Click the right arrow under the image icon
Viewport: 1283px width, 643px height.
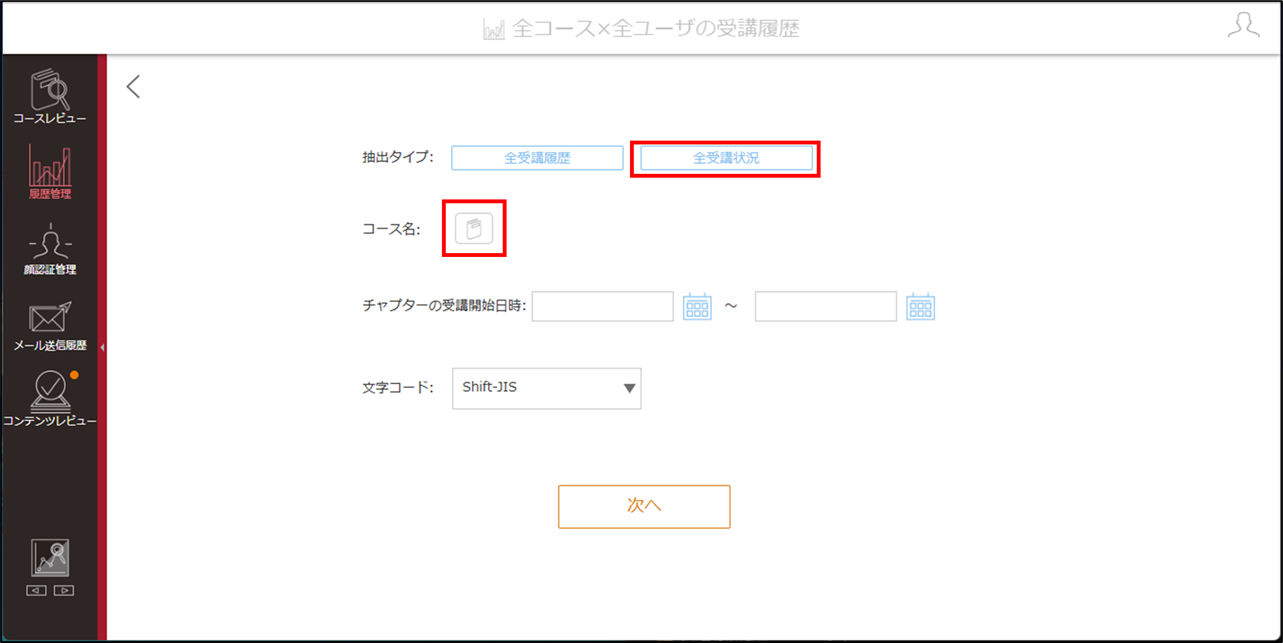coord(64,590)
